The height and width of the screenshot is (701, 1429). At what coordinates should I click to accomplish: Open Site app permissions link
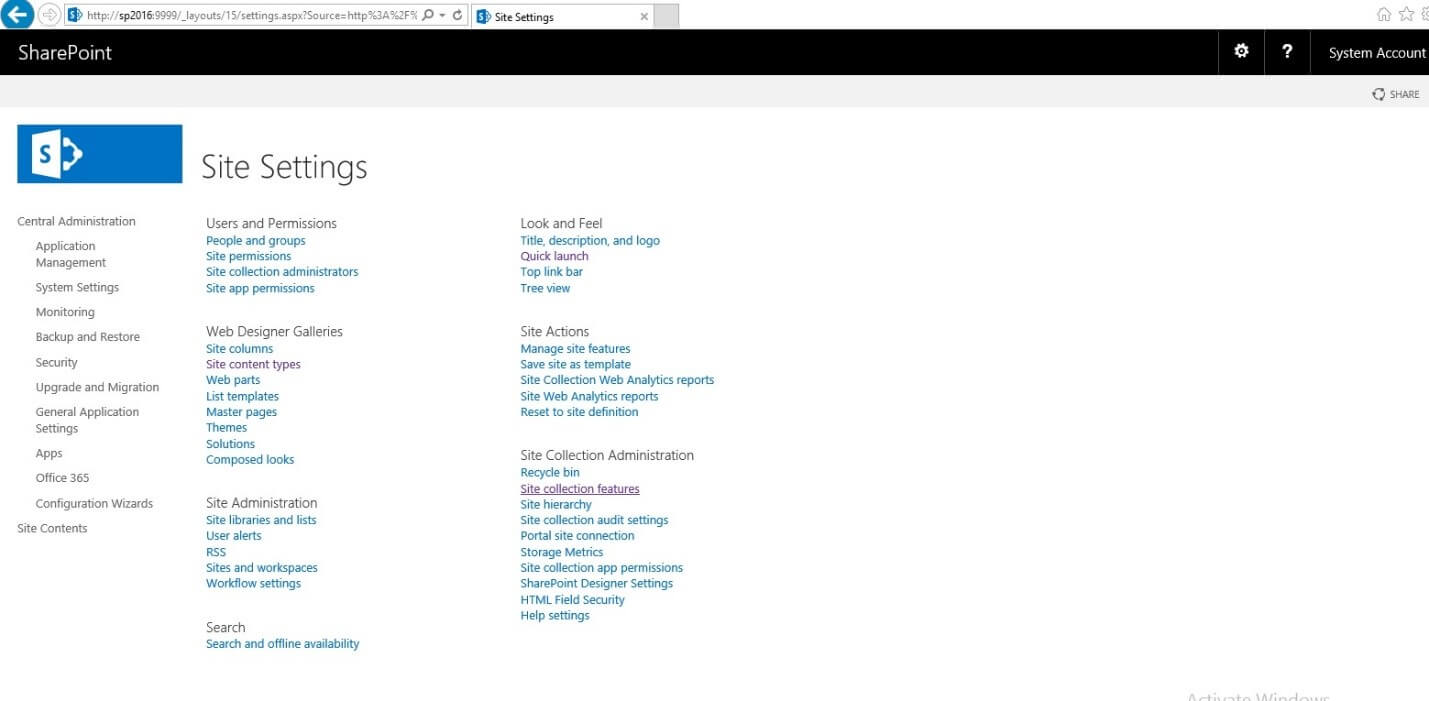pos(260,289)
